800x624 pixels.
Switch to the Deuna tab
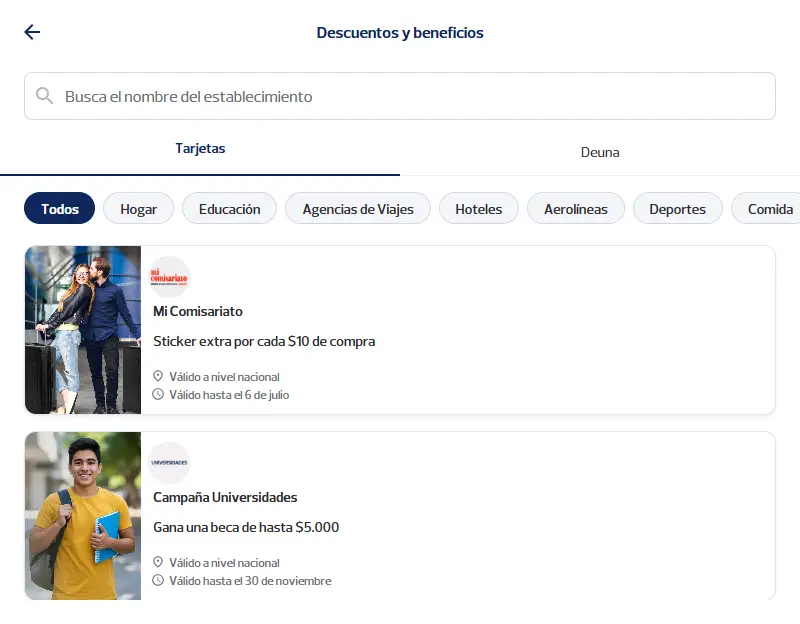coord(600,152)
